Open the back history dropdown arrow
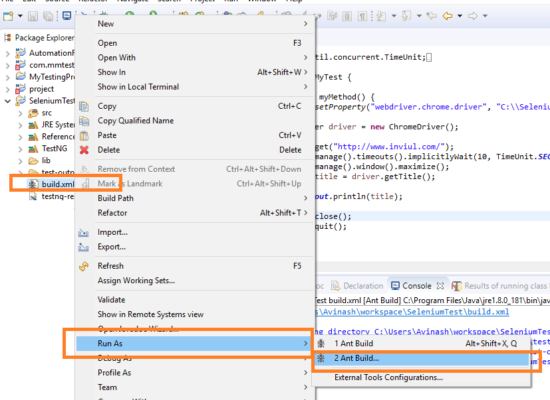Screen dimensions: 550x400 [460, 16]
